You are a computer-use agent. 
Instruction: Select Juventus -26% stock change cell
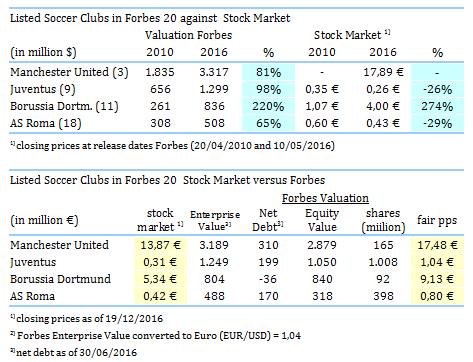click(437, 89)
